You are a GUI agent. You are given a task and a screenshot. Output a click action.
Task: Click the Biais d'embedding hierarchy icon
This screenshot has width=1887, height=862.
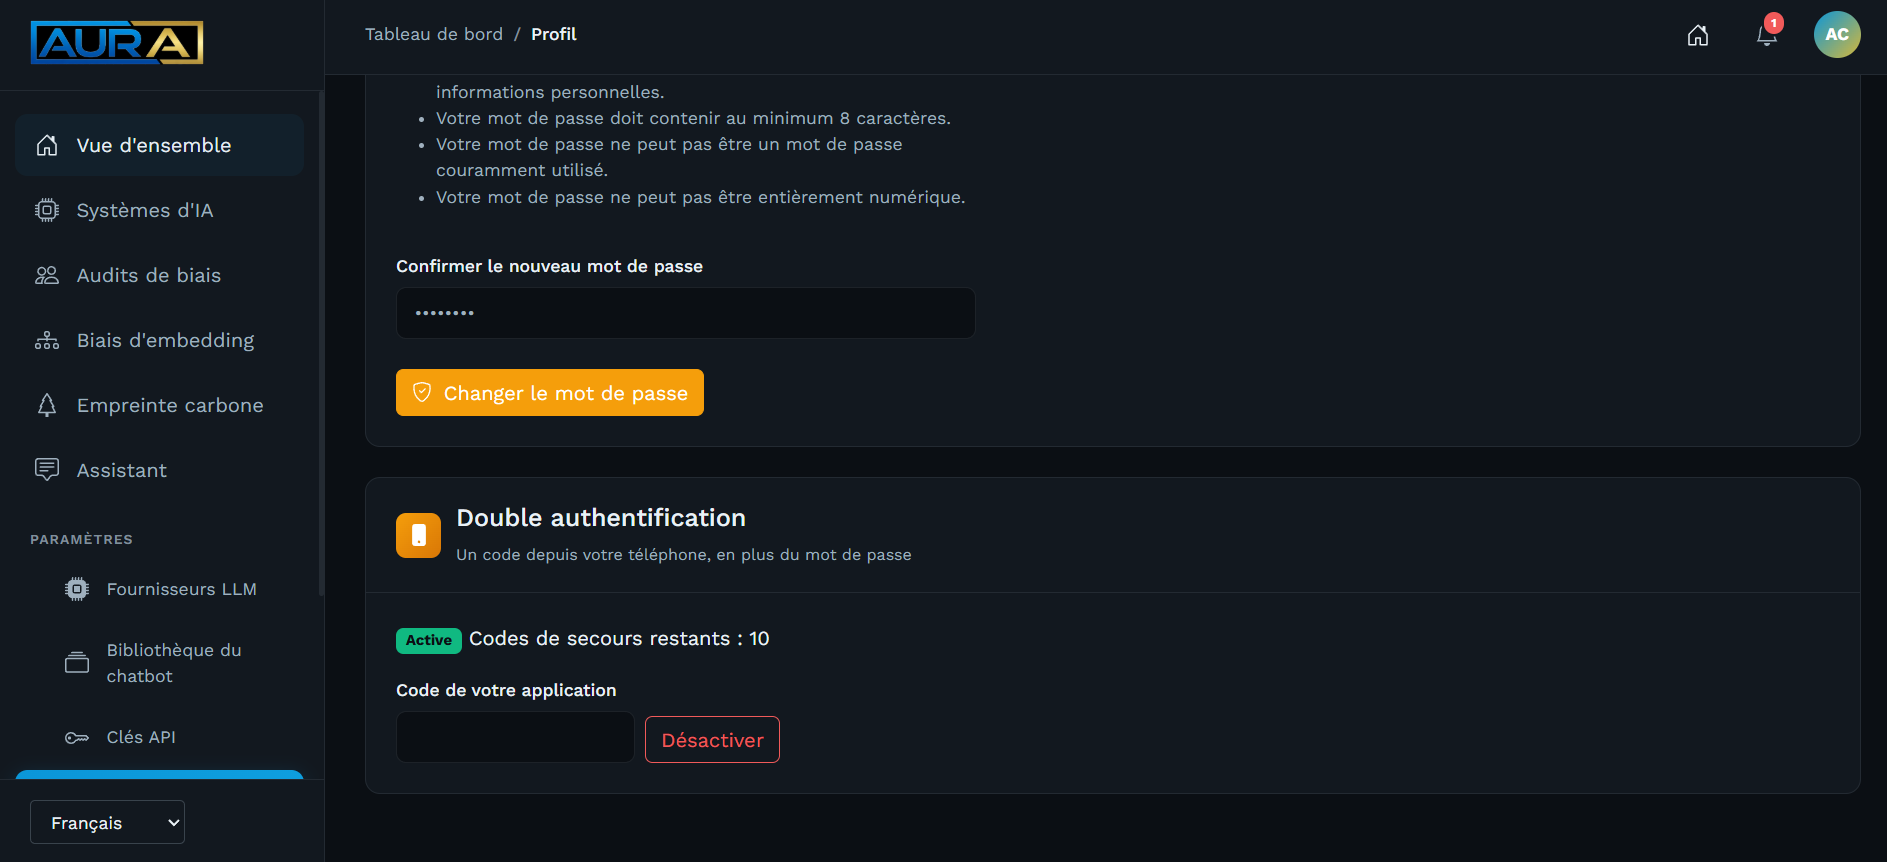point(47,340)
